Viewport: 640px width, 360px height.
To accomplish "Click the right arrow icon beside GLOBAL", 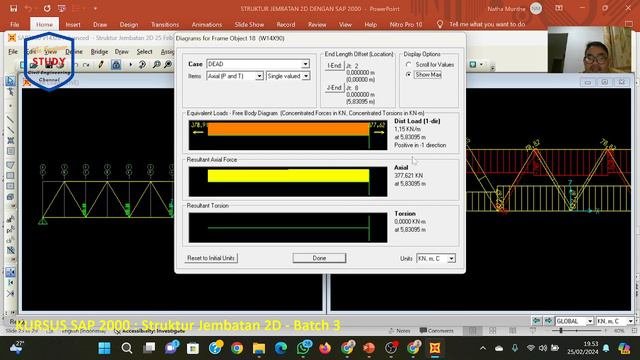I will (x=548, y=321).
